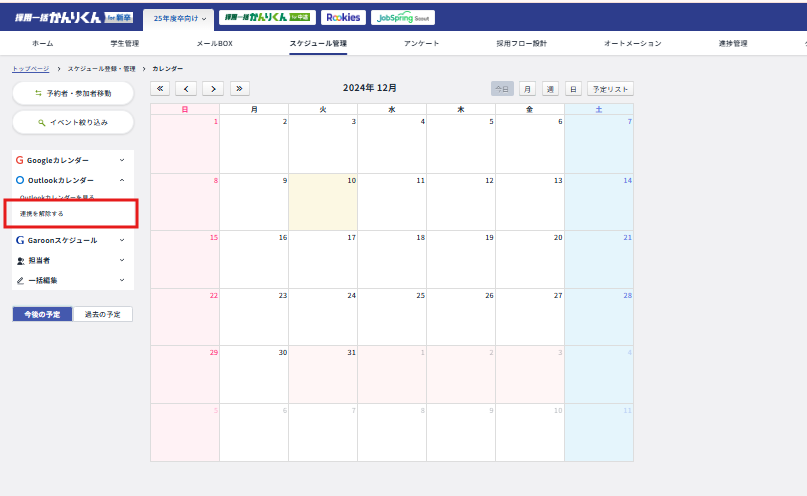Go to next month with right arrow

tap(212, 88)
